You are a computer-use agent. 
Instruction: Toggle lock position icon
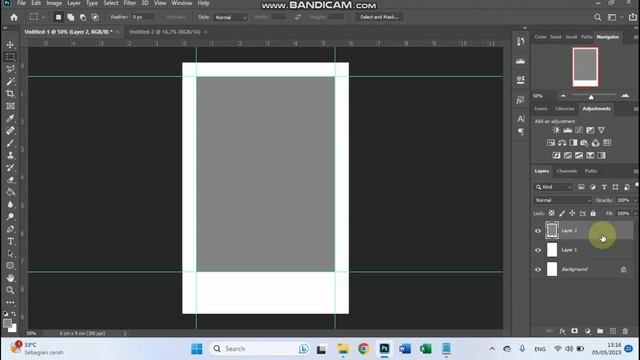[x=572, y=213]
